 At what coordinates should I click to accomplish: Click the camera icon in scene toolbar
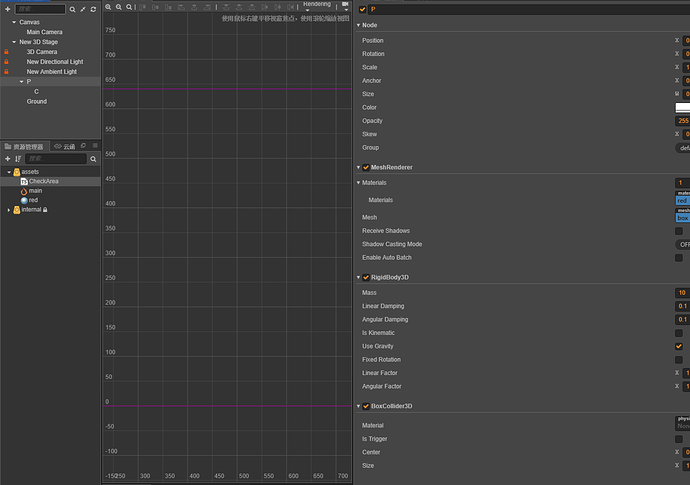coord(345,4)
